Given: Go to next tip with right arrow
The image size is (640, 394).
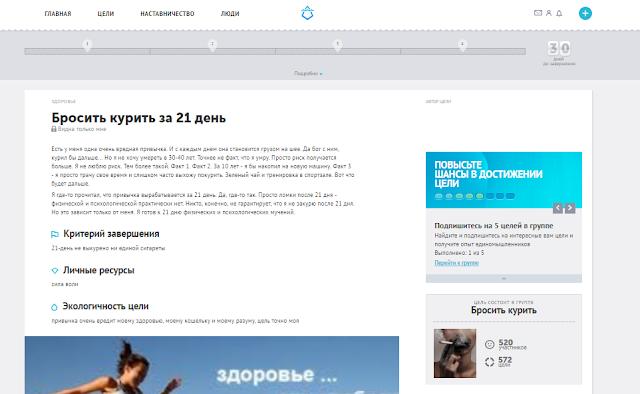Looking at the screenshot, I should tap(570, 208).
